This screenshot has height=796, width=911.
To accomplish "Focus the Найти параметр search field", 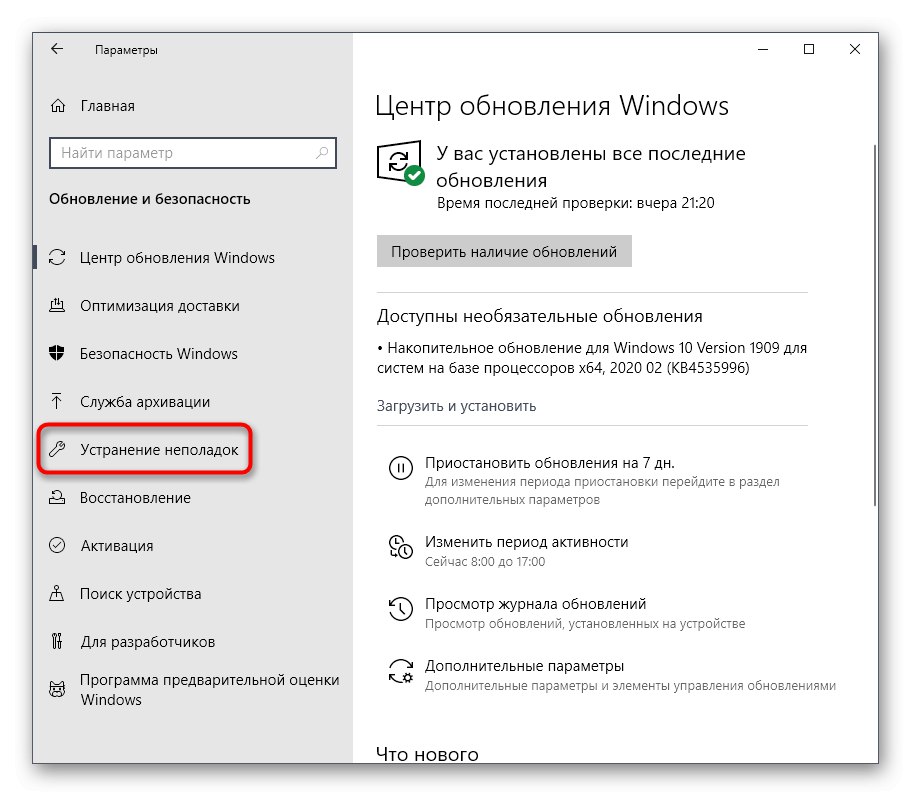I will point(192,153).
